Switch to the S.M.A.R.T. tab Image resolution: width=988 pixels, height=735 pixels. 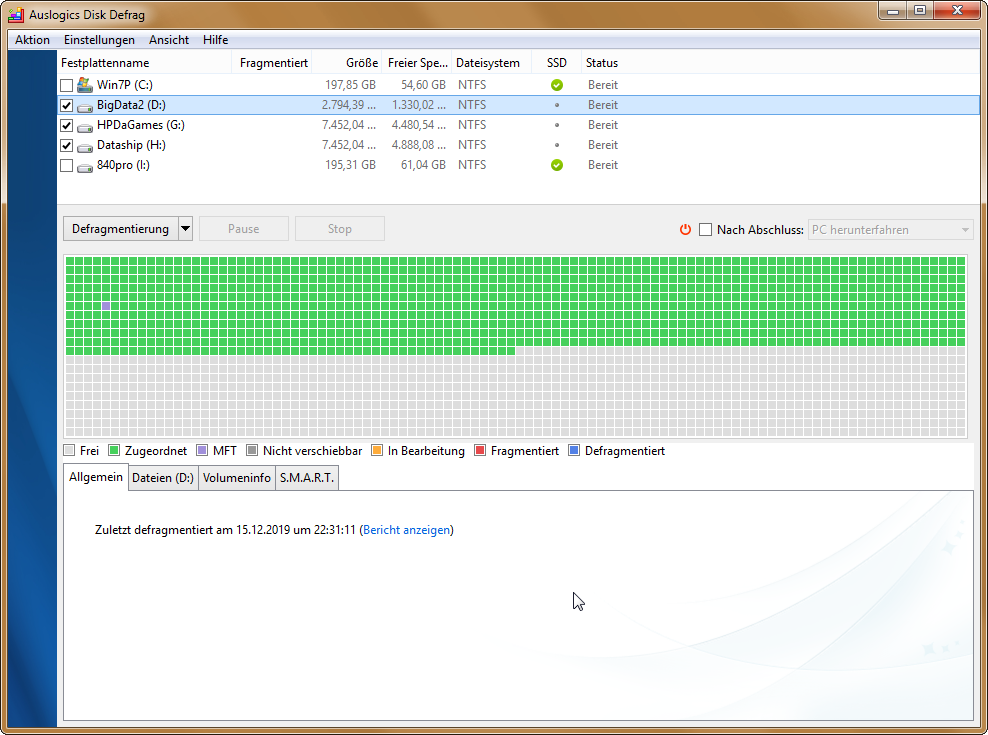pos(307,477)
